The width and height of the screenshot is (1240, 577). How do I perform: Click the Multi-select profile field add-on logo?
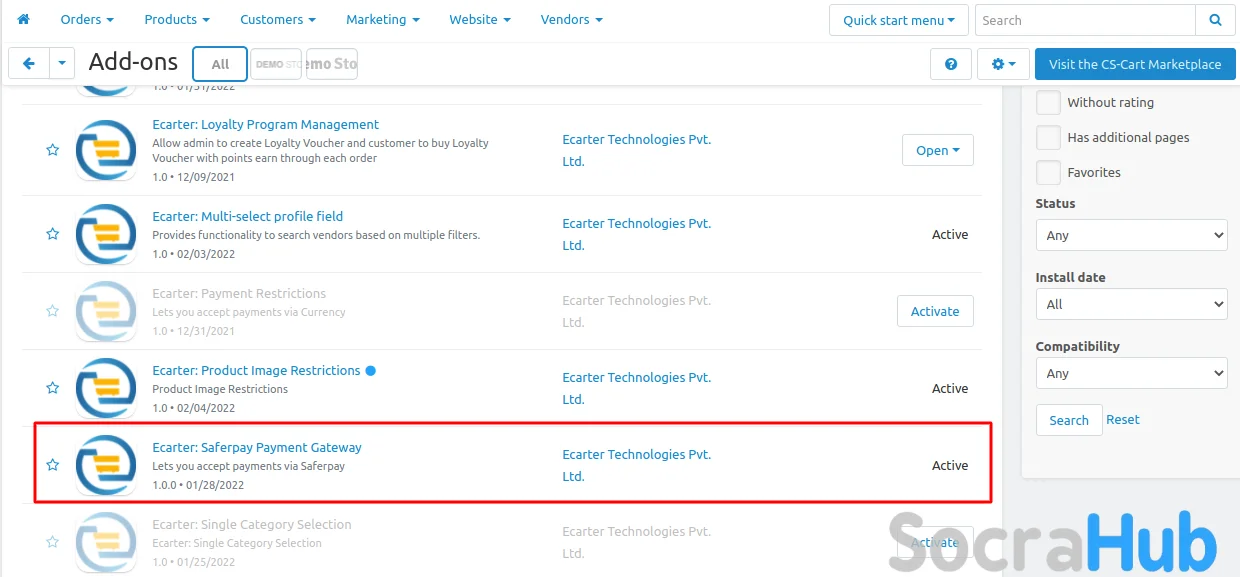pyautogui.click(x=106, y=234)
